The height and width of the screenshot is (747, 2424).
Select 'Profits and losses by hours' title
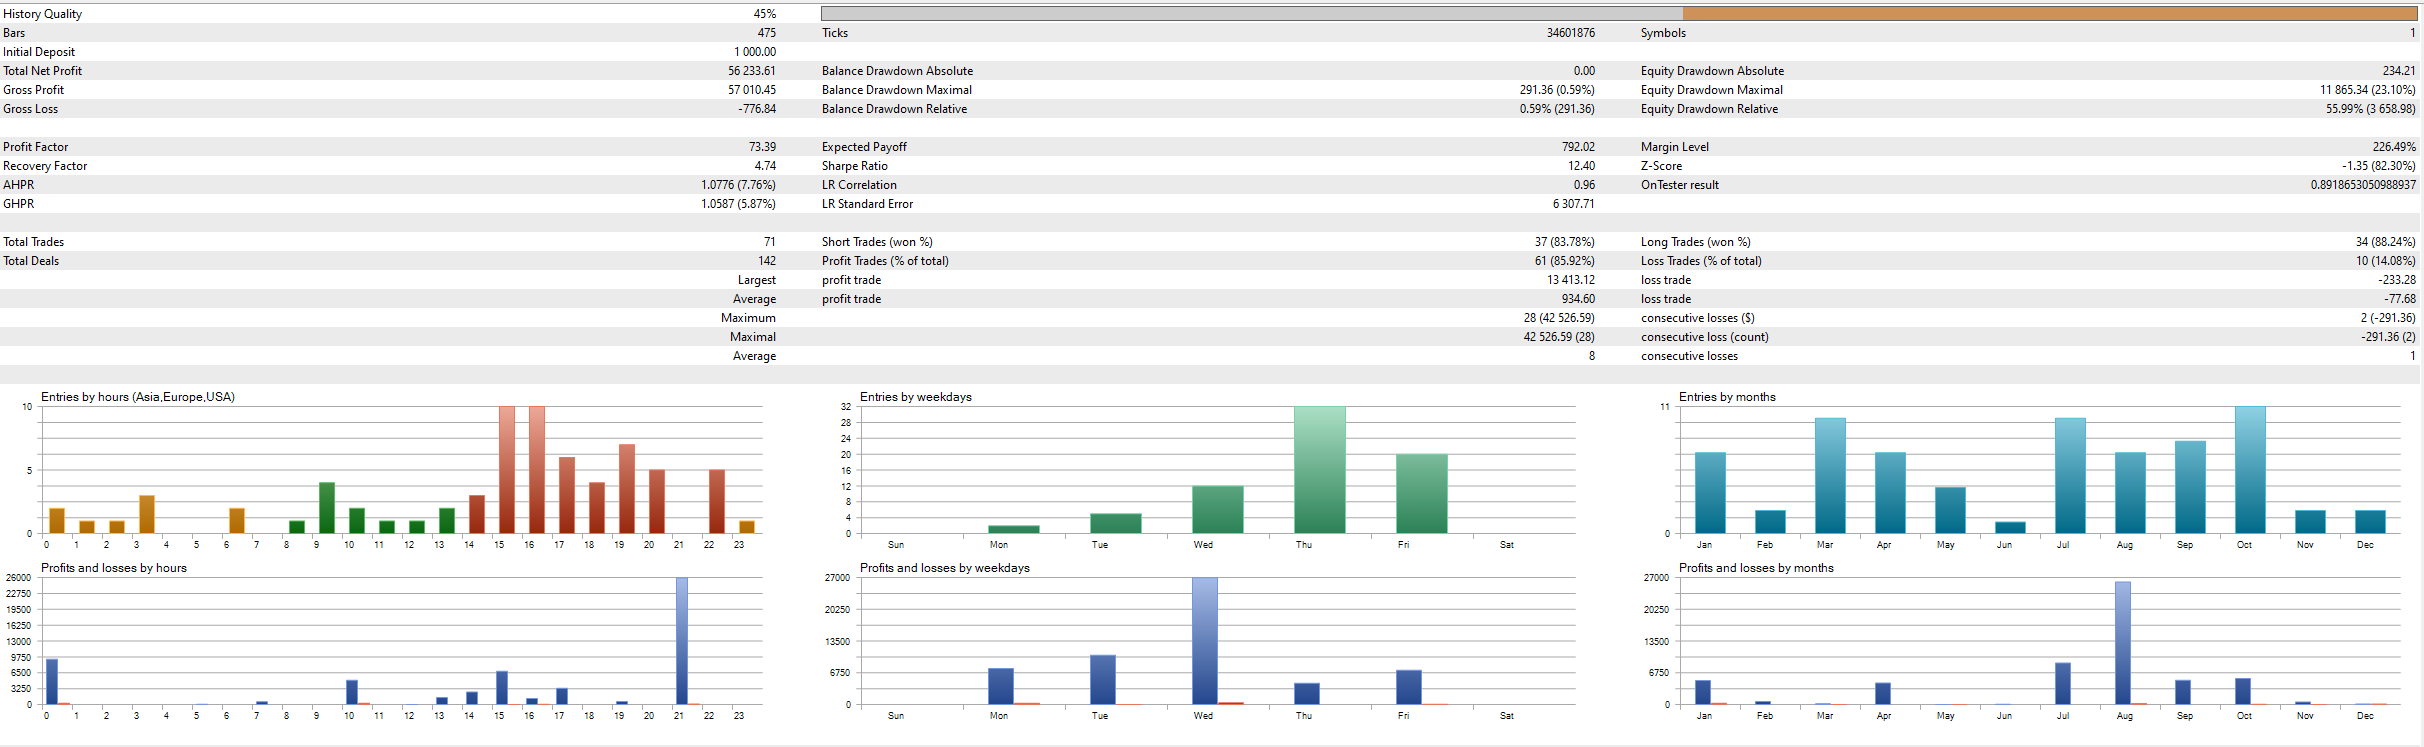point(114,568)
